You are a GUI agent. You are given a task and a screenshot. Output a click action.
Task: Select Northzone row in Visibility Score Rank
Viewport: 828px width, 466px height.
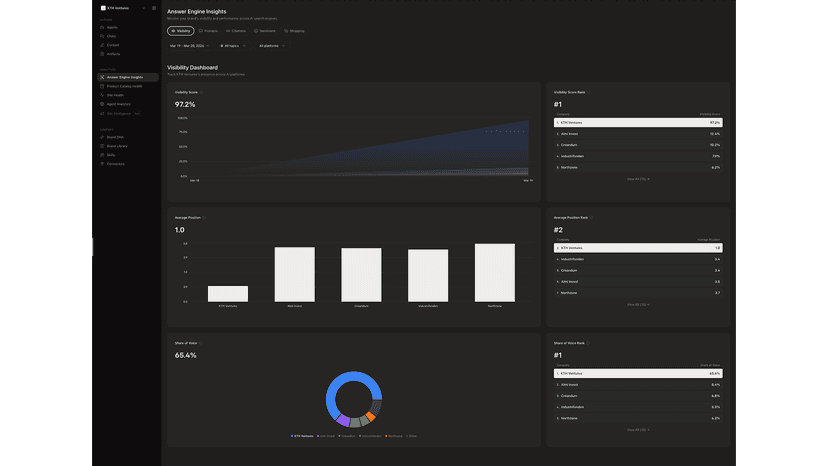(638, 167)
